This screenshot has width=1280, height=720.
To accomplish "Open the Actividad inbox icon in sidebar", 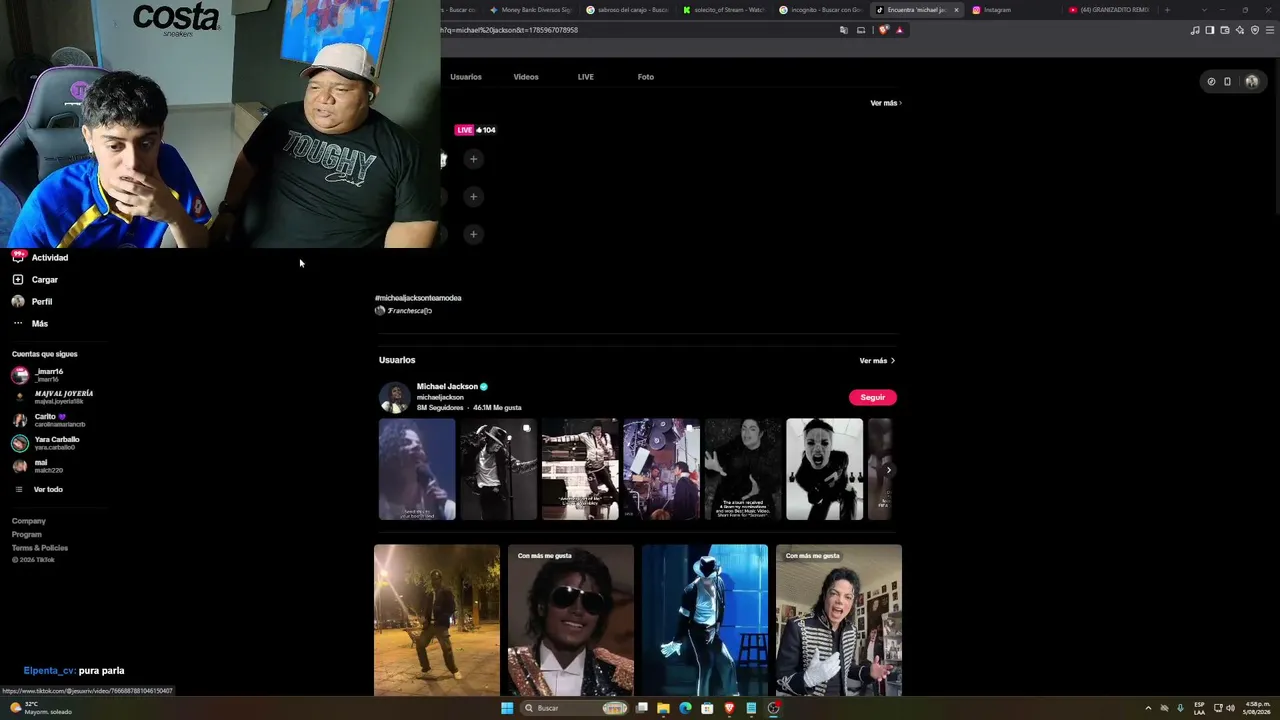I will (x=18, y=257).
